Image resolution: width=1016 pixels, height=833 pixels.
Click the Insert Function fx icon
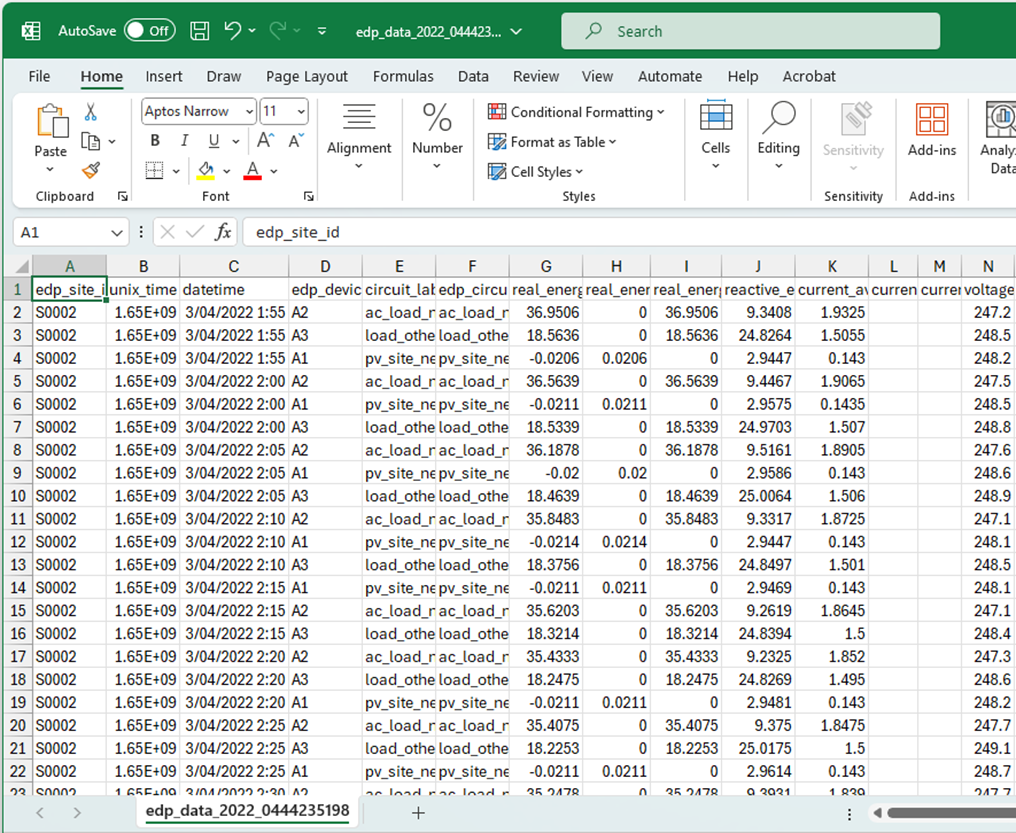point(223,232)
